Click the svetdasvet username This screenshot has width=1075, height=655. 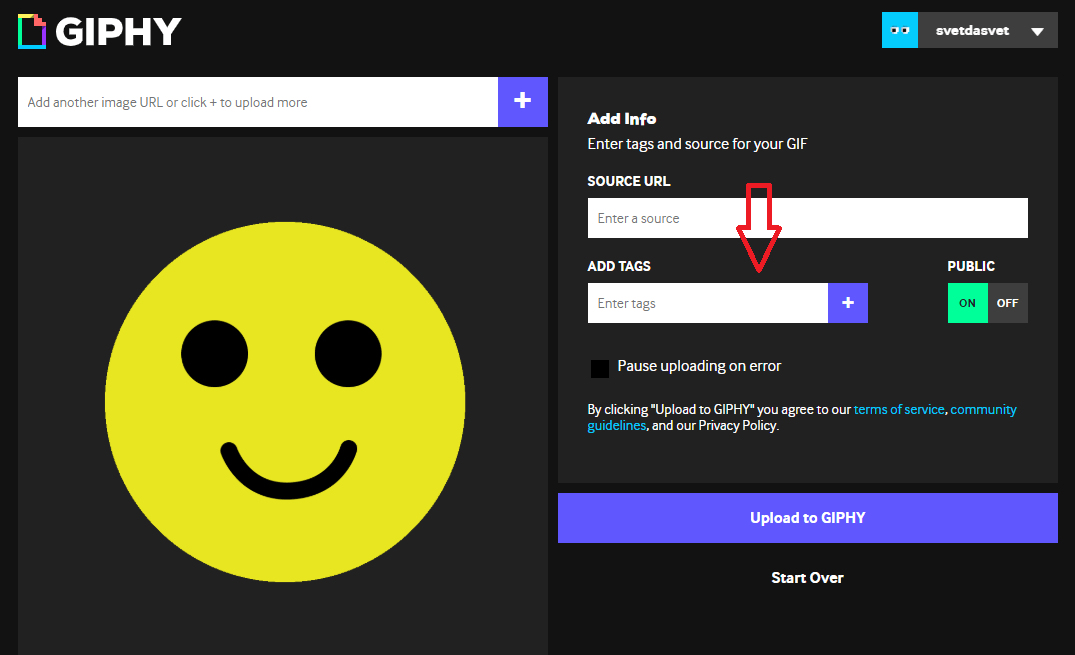pos(972,31)
